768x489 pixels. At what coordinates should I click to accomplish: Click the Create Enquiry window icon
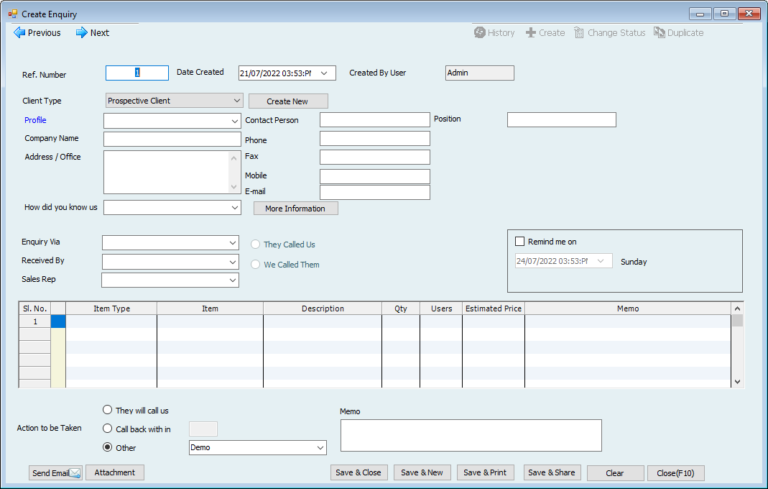click(13, 14)
